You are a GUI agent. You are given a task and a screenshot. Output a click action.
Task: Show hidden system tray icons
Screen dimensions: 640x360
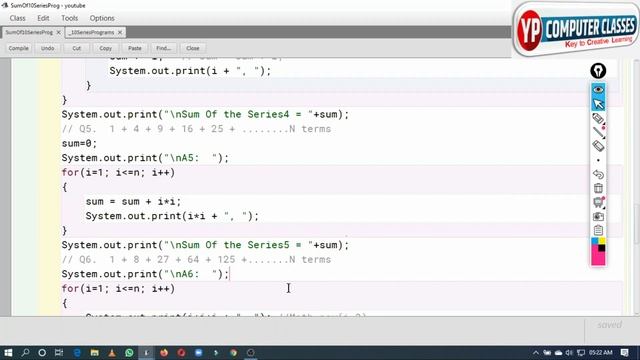pos(536,353)
